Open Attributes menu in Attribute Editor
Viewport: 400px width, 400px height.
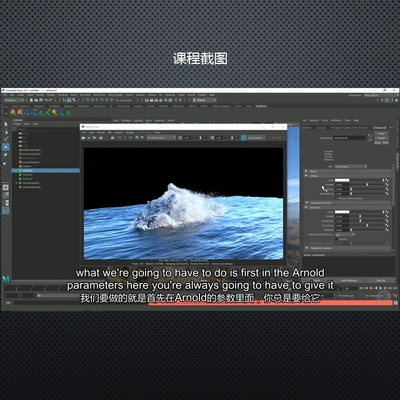pyautogui.click(x=336, y=120)
